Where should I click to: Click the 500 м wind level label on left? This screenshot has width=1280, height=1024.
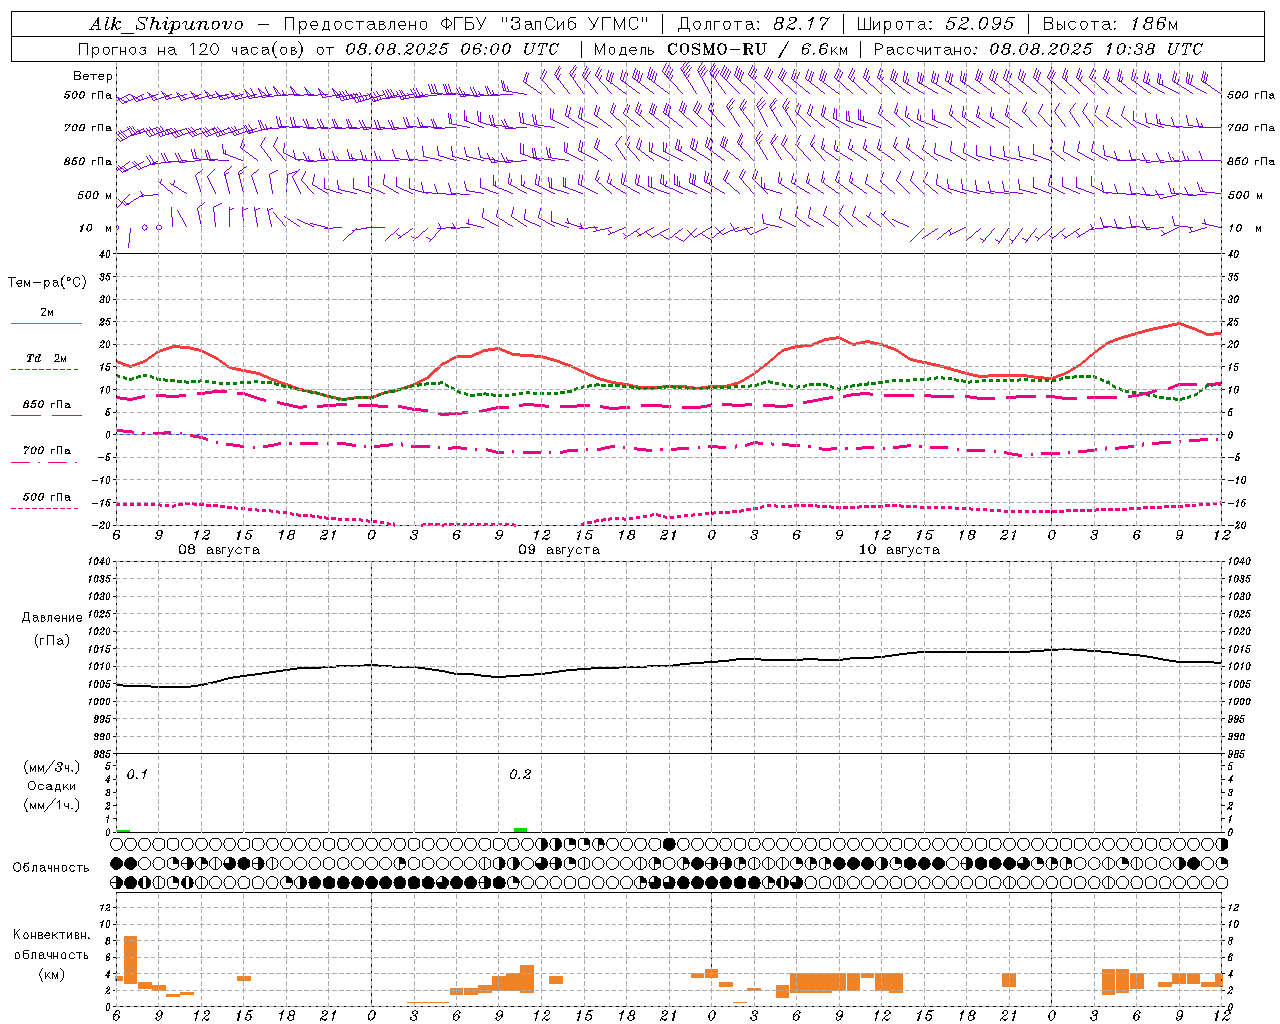click(95, 195)
